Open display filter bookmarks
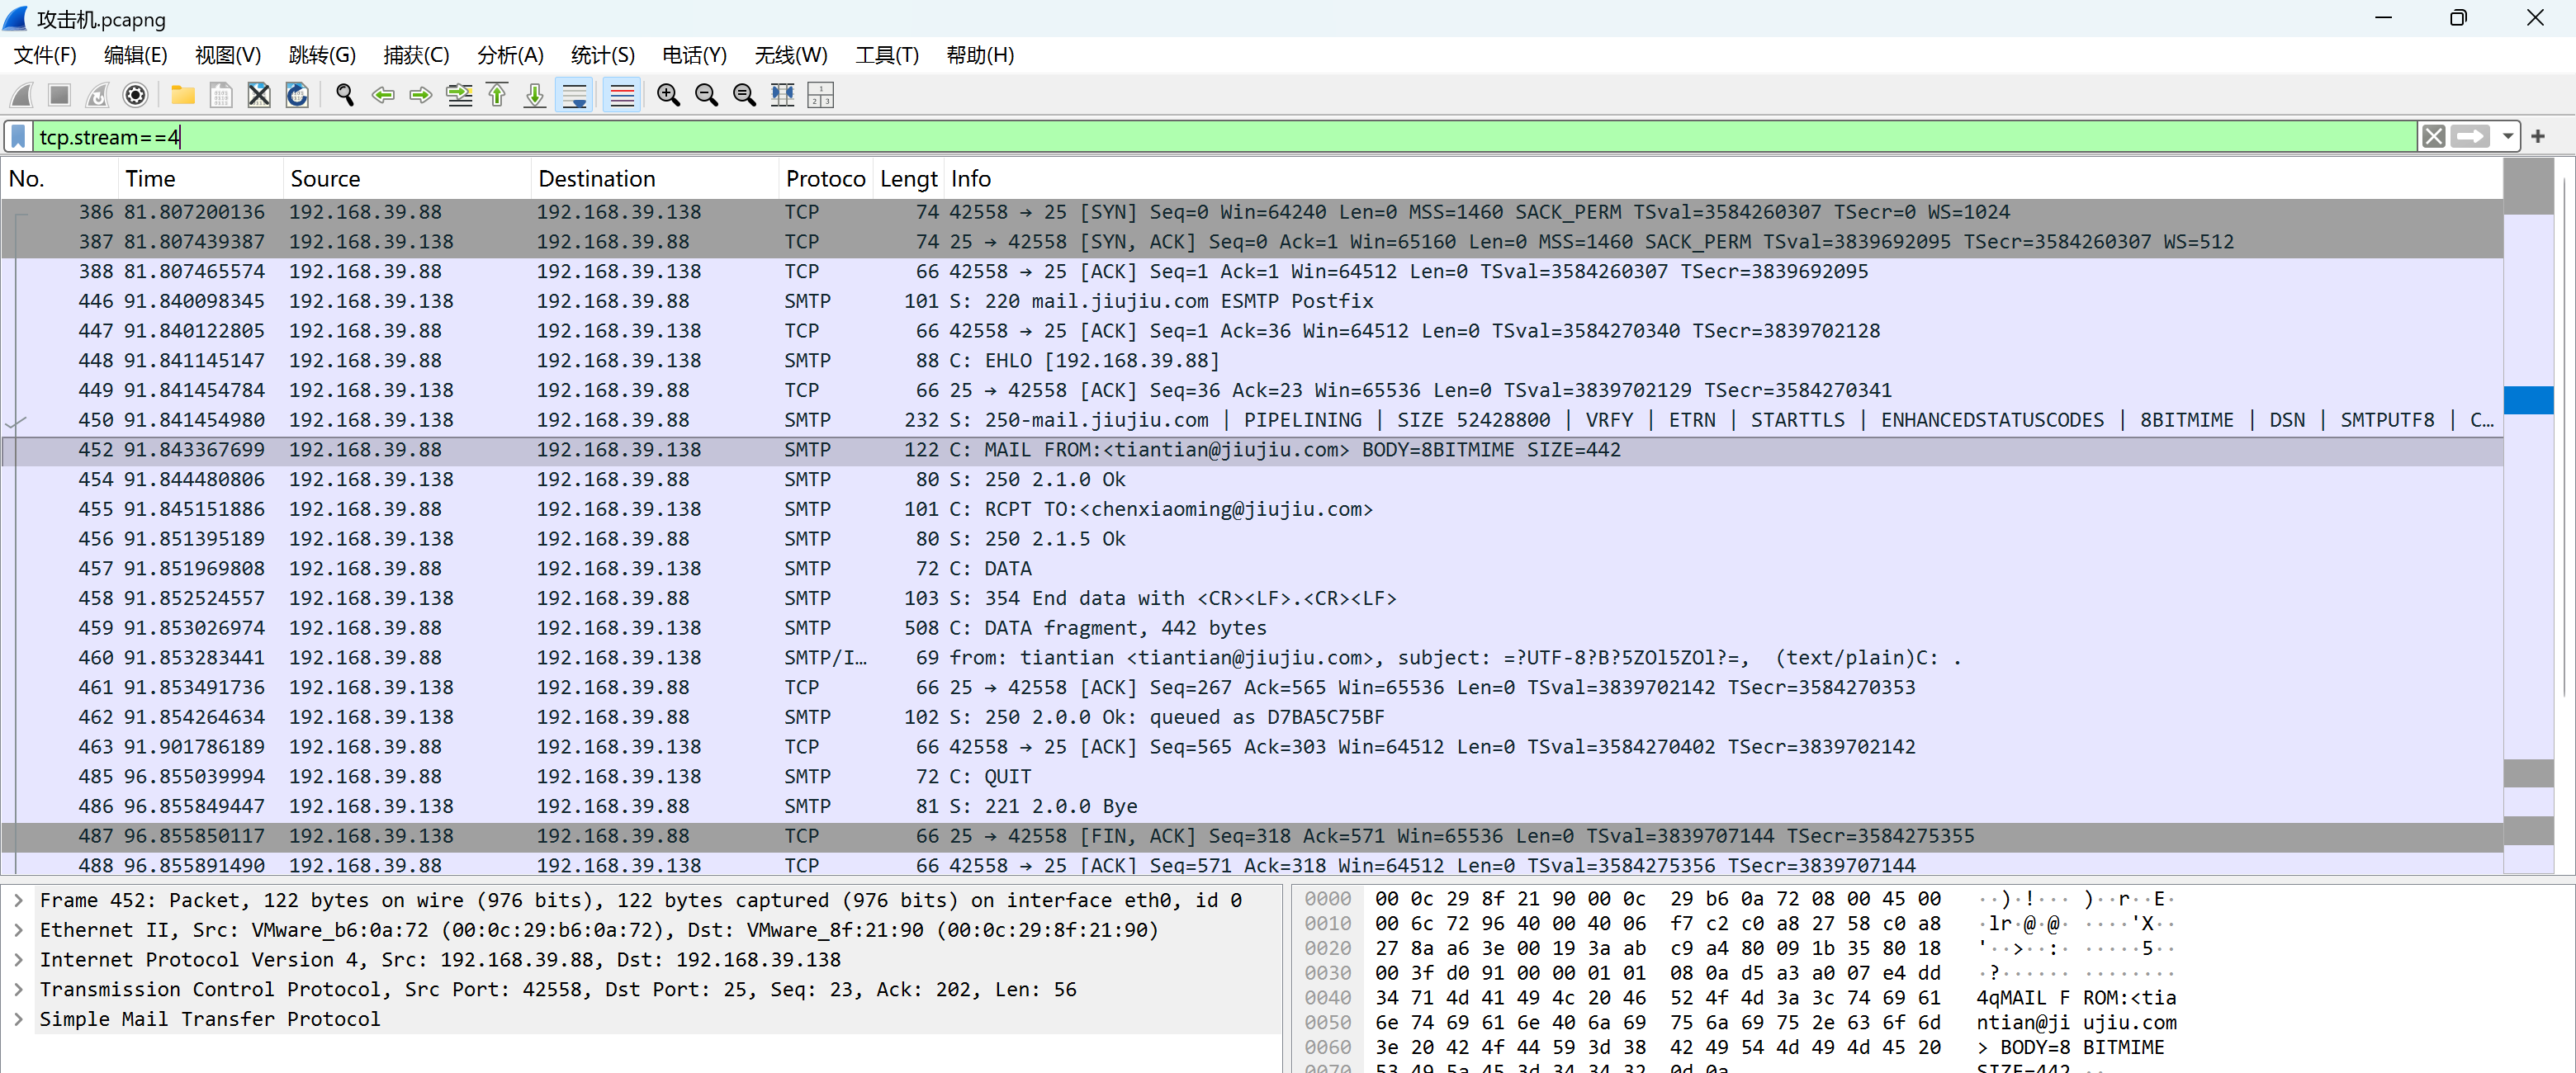The height and width of the screenshot is (1073, 2576). point(18,137)
